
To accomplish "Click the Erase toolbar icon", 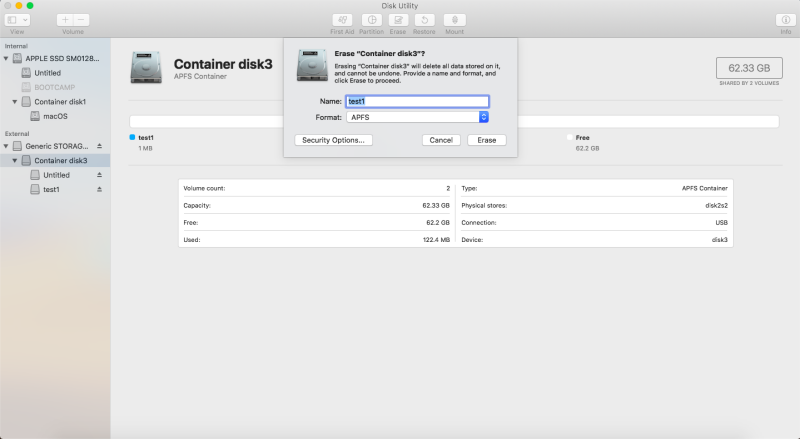I will click(x=397, y=19).
